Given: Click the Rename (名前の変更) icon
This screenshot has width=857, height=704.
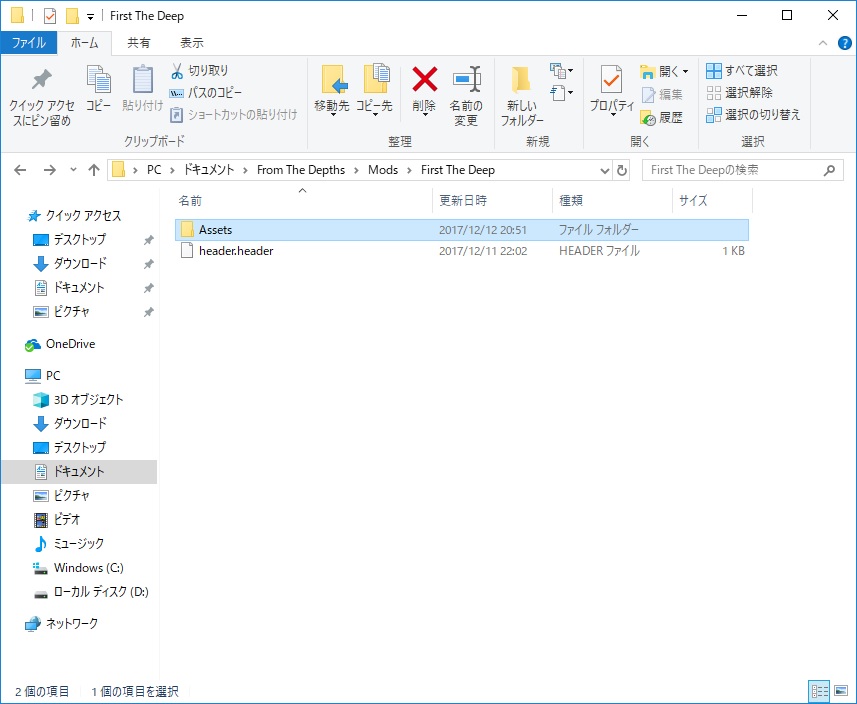Looking at the screenshot, I should click(465, 80).
